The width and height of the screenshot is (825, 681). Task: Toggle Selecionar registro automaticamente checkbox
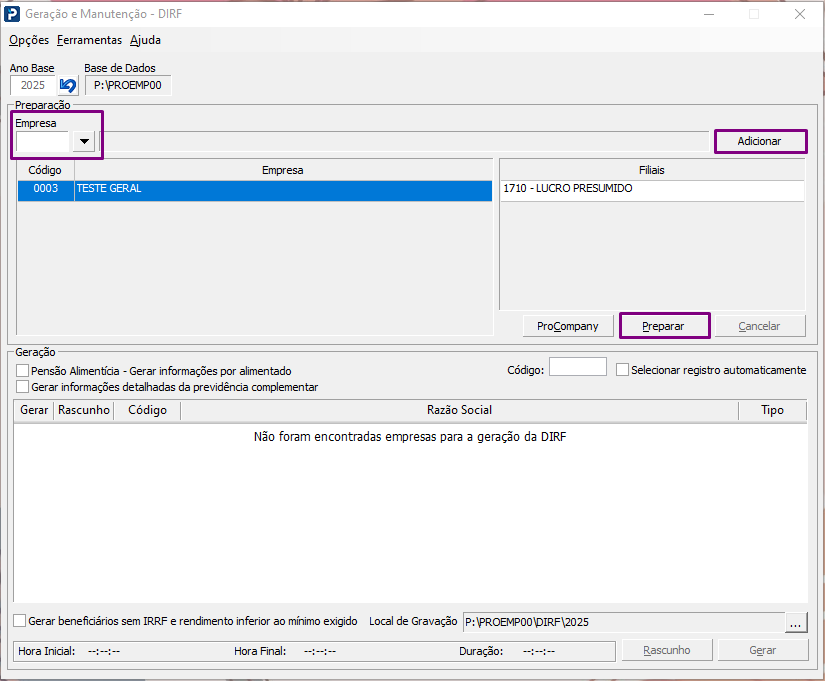point(622,370)
